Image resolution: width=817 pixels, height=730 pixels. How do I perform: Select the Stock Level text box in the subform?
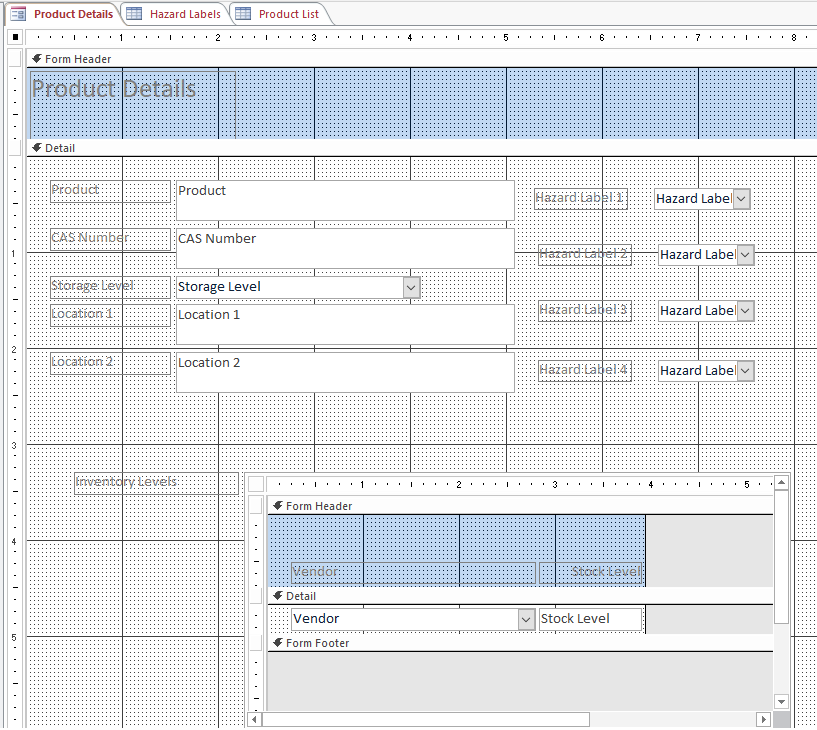[590, 618]
